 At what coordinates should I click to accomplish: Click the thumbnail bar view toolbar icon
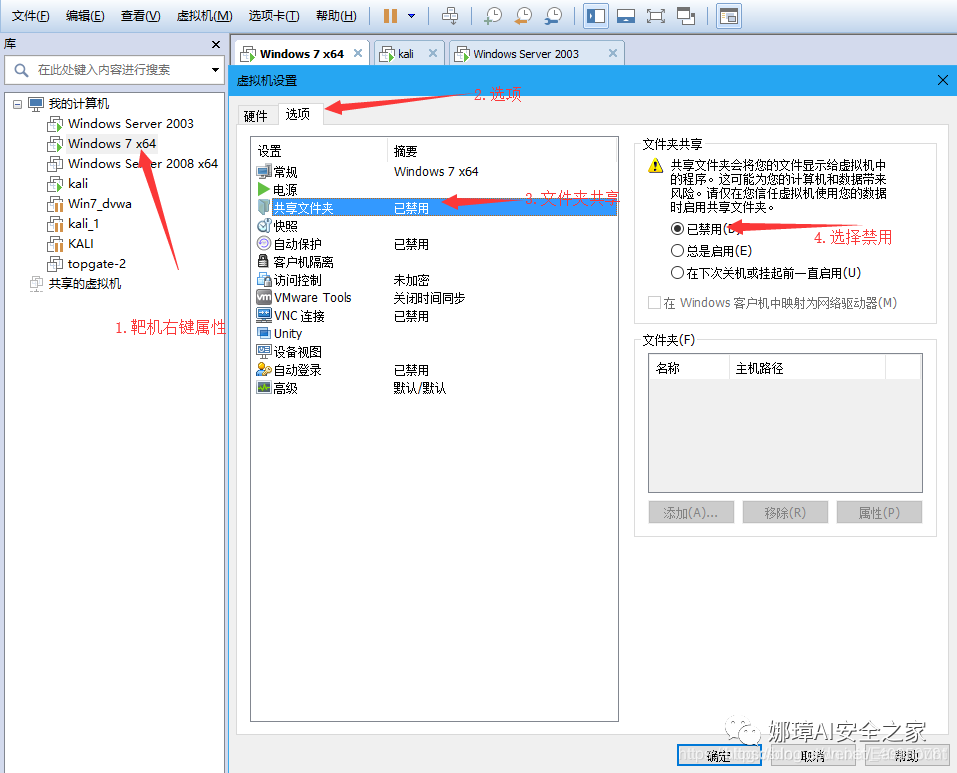[626, 16]
